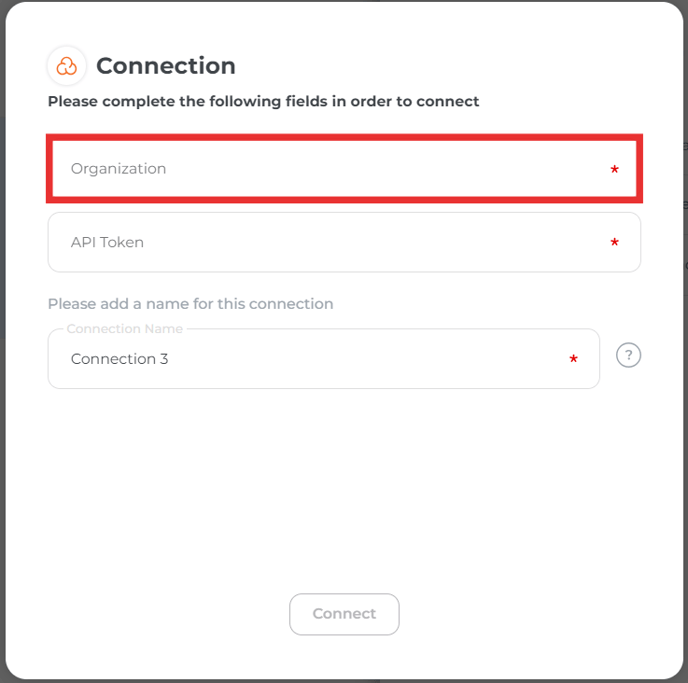Click the red asterisk in Connection Name field
Screen dimensions: 688x683
click(573, 359)
